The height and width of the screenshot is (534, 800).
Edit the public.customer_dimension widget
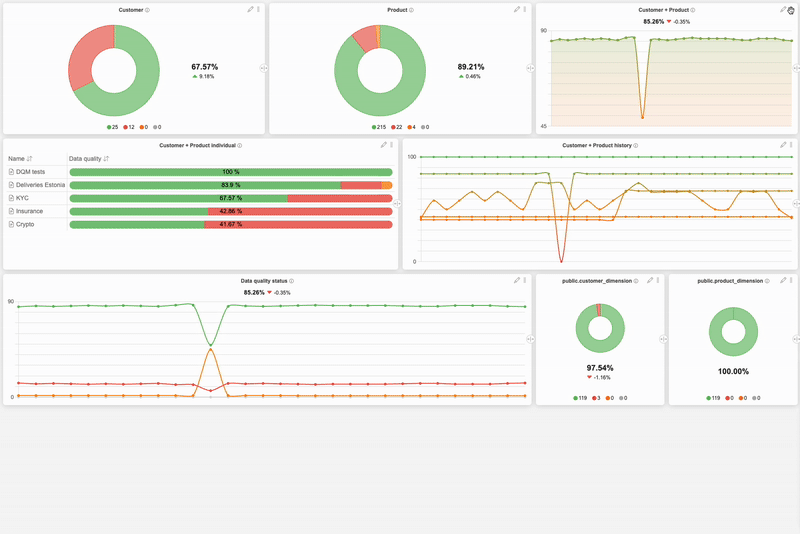[649, 281]
